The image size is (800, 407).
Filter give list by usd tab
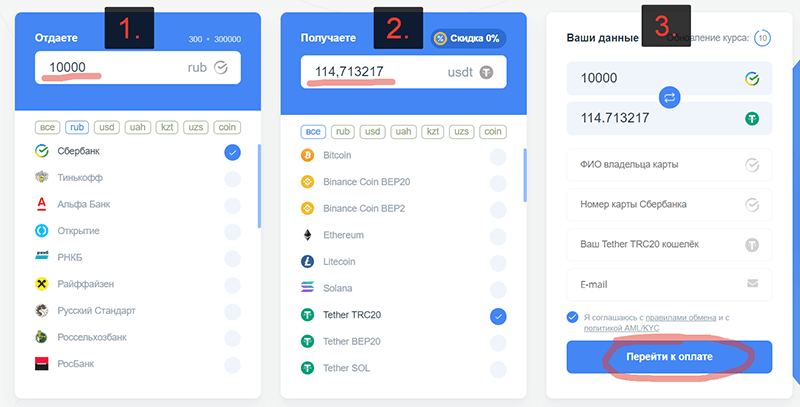click(107, 128)
